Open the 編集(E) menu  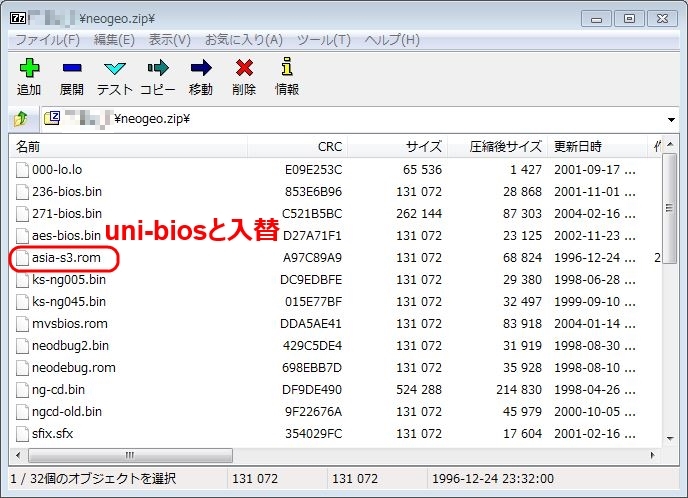(x=114, y=40)
